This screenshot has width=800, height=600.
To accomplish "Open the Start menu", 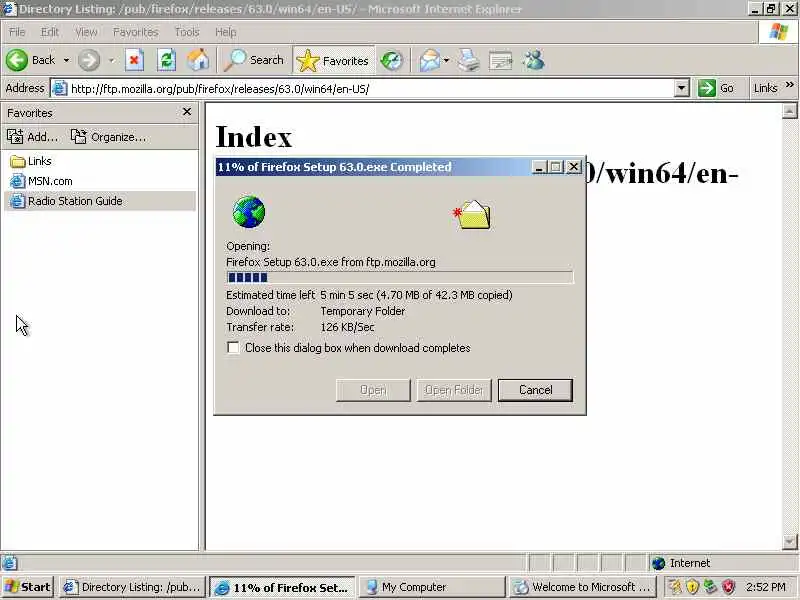I will (28, 587).
